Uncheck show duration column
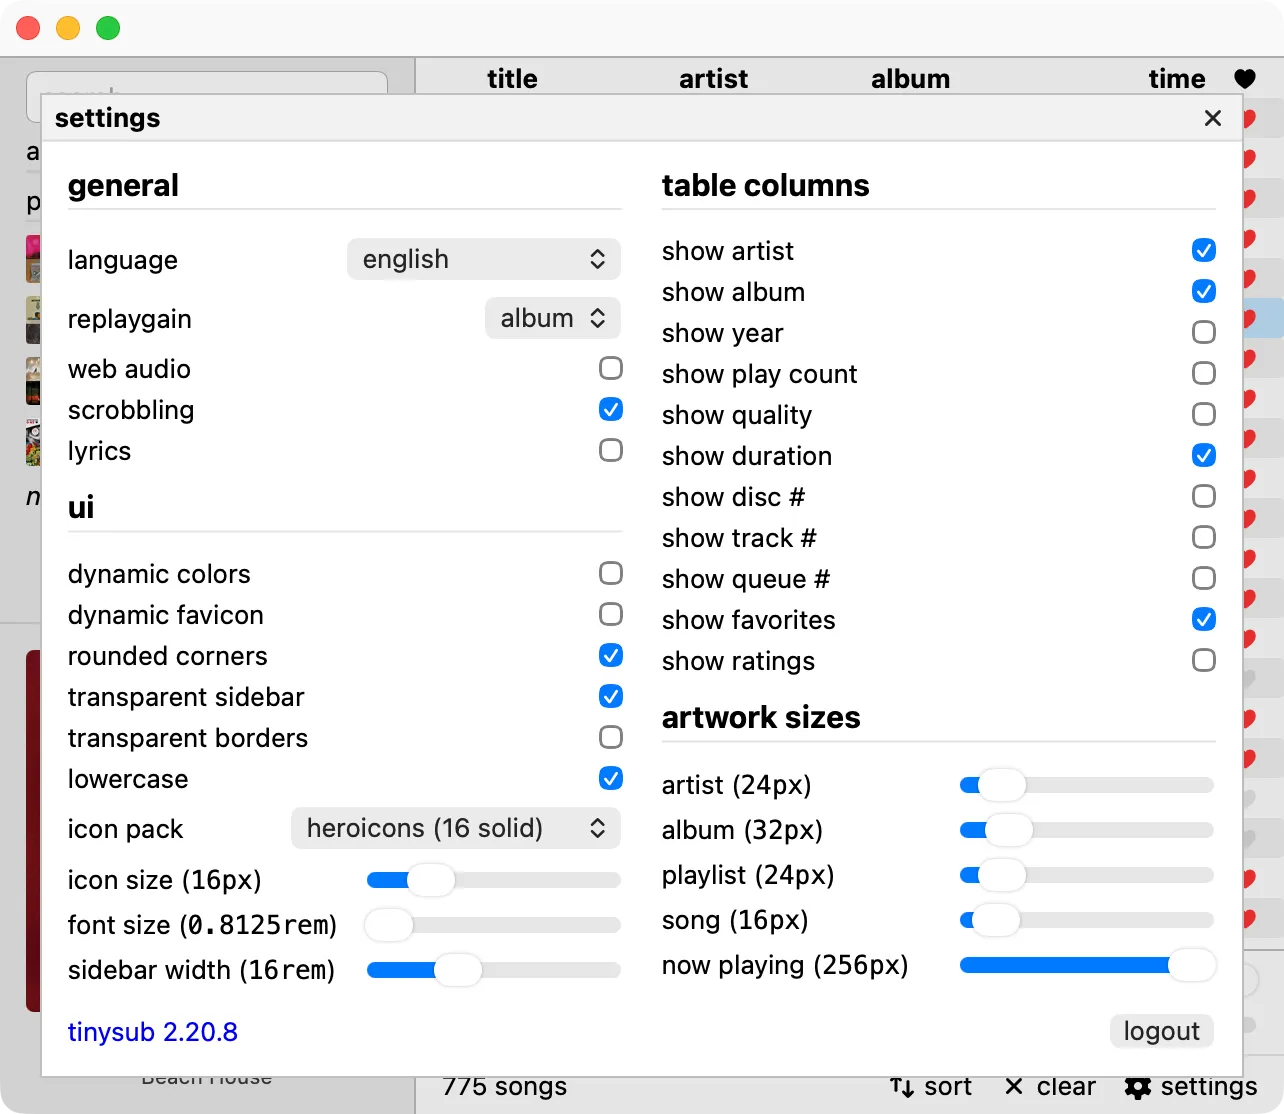The image size is (1284, 1114). 1204,455
